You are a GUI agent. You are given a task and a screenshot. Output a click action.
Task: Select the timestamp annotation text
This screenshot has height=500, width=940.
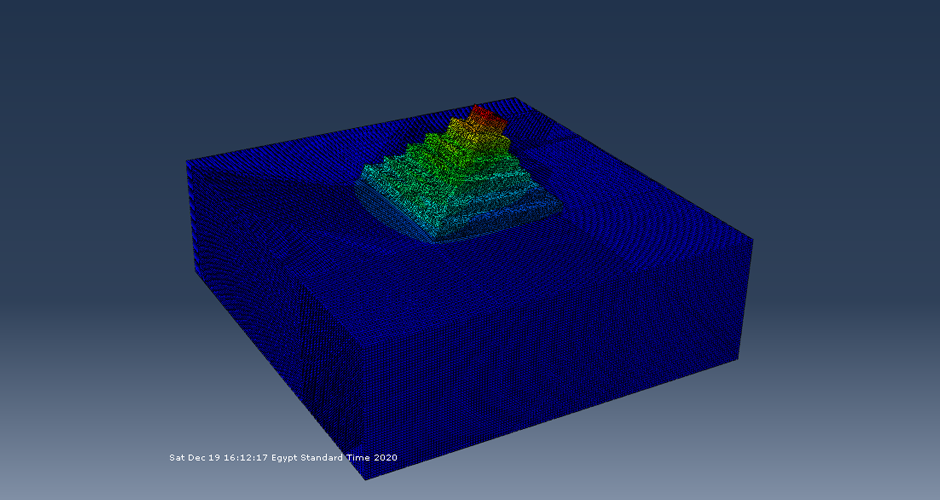click(x=283, y=457)
